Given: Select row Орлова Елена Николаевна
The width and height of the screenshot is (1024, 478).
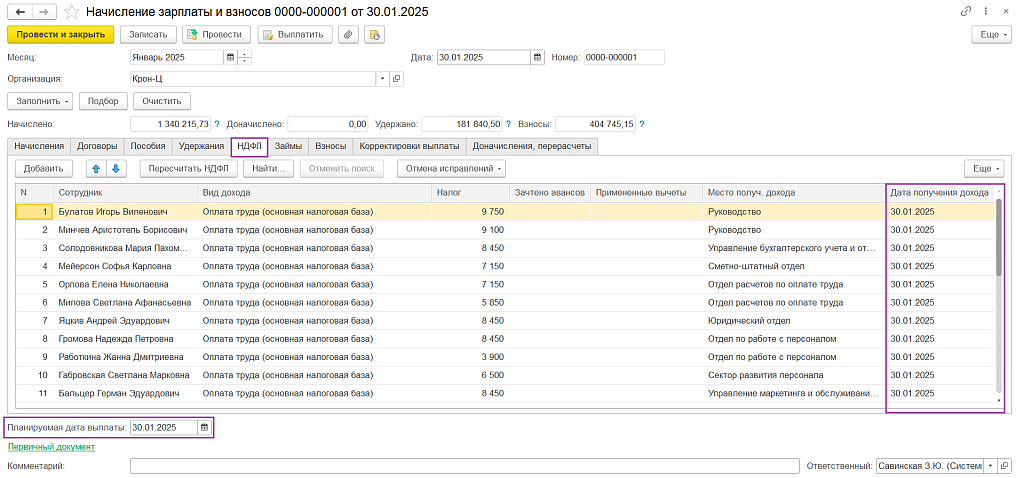Looking at the screenshot, I should click(x=505, y=285).
